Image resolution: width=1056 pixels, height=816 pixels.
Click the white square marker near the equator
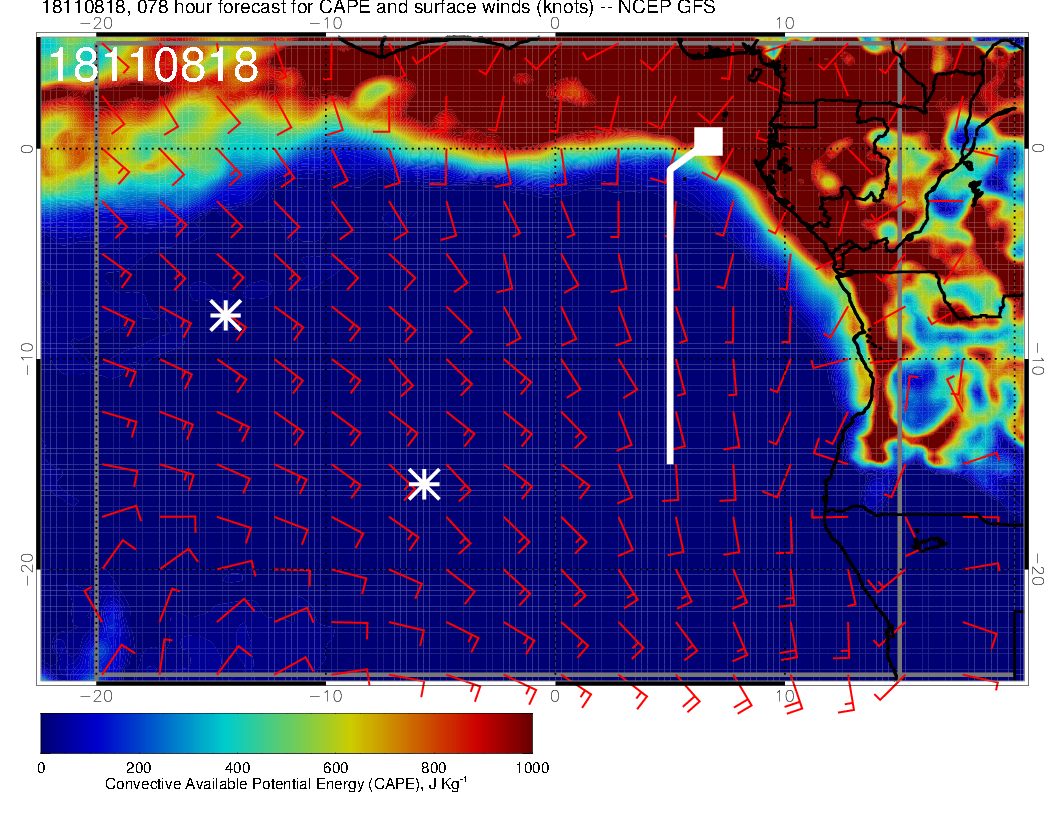(709, 141)
